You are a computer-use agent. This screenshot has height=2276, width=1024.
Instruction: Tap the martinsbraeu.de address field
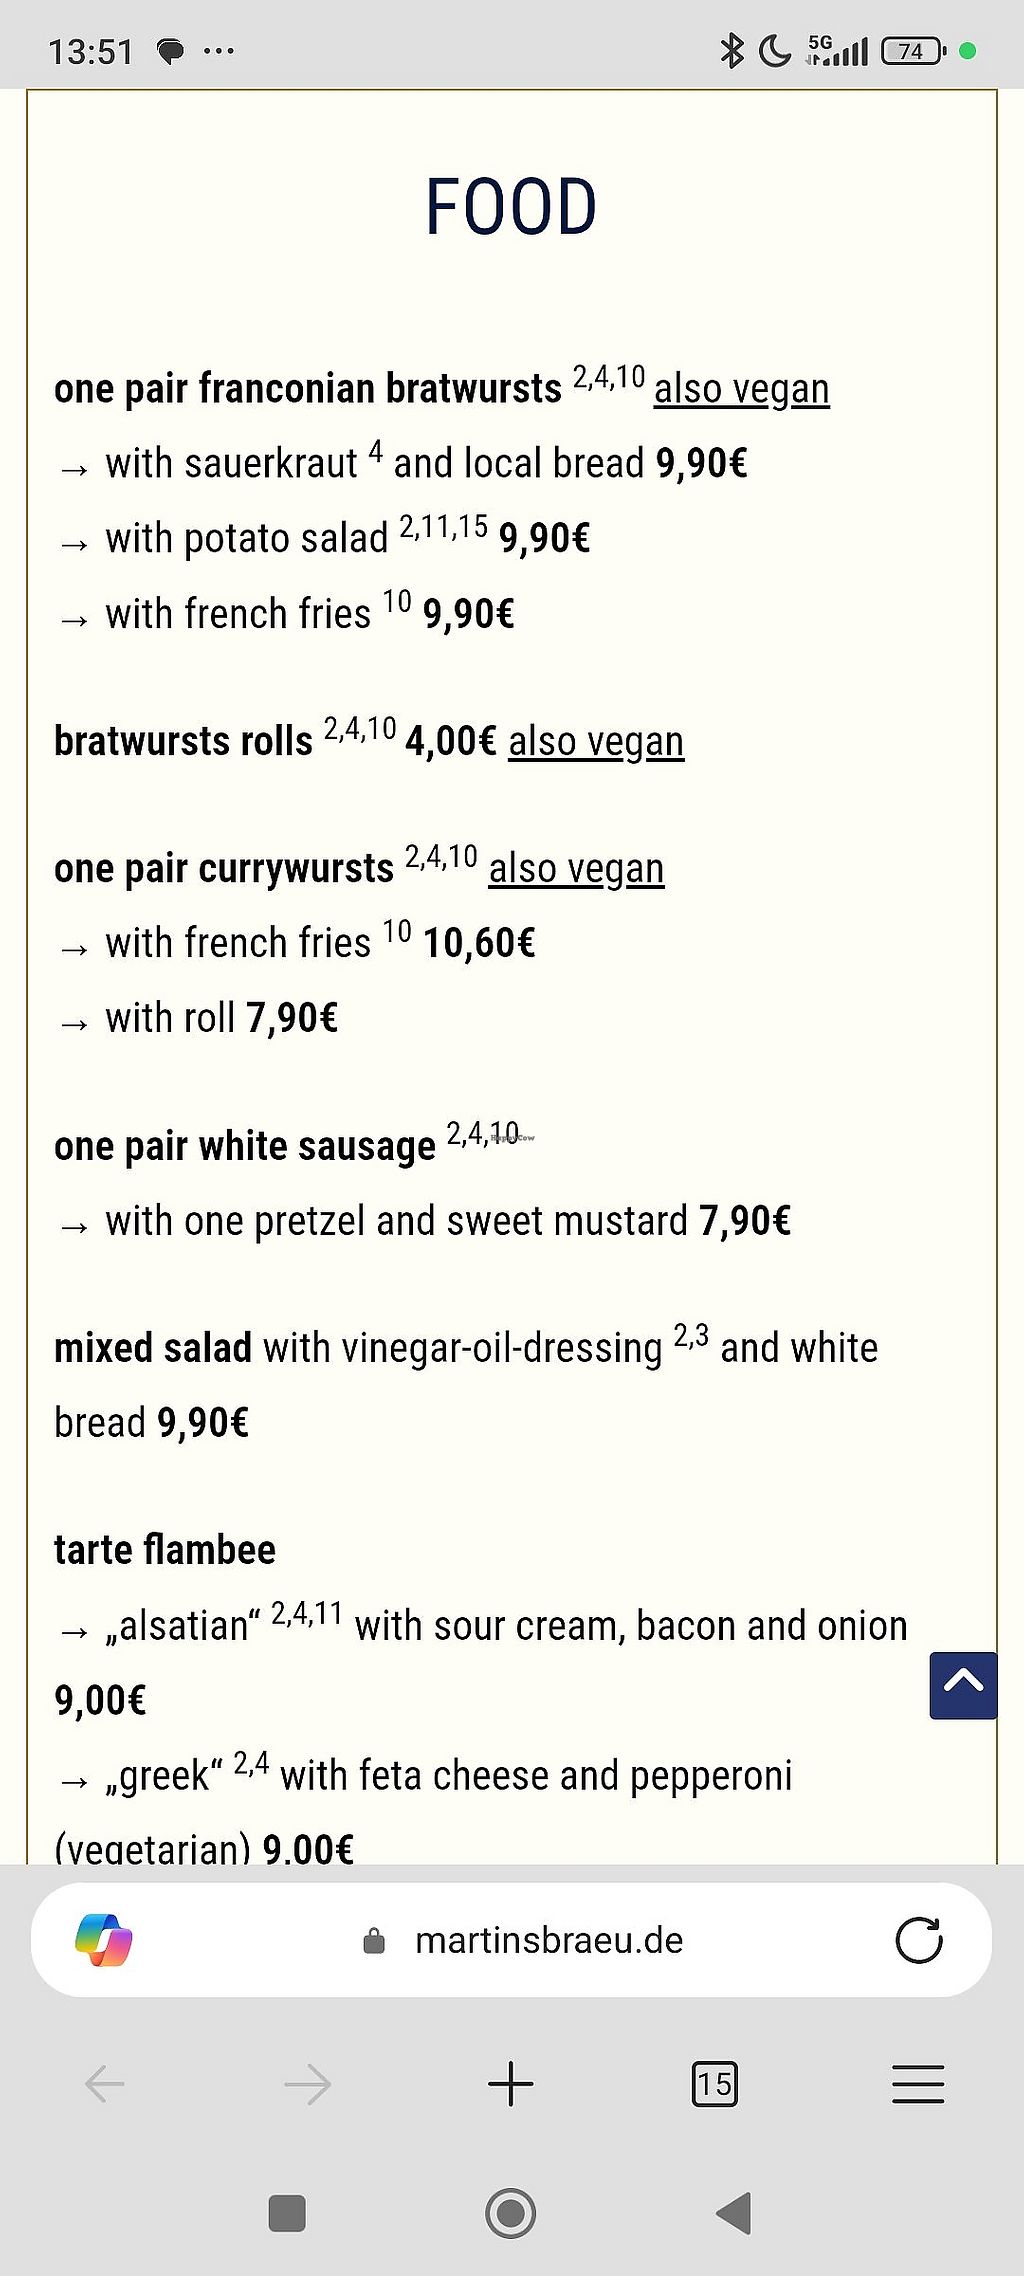[549, 1940]
